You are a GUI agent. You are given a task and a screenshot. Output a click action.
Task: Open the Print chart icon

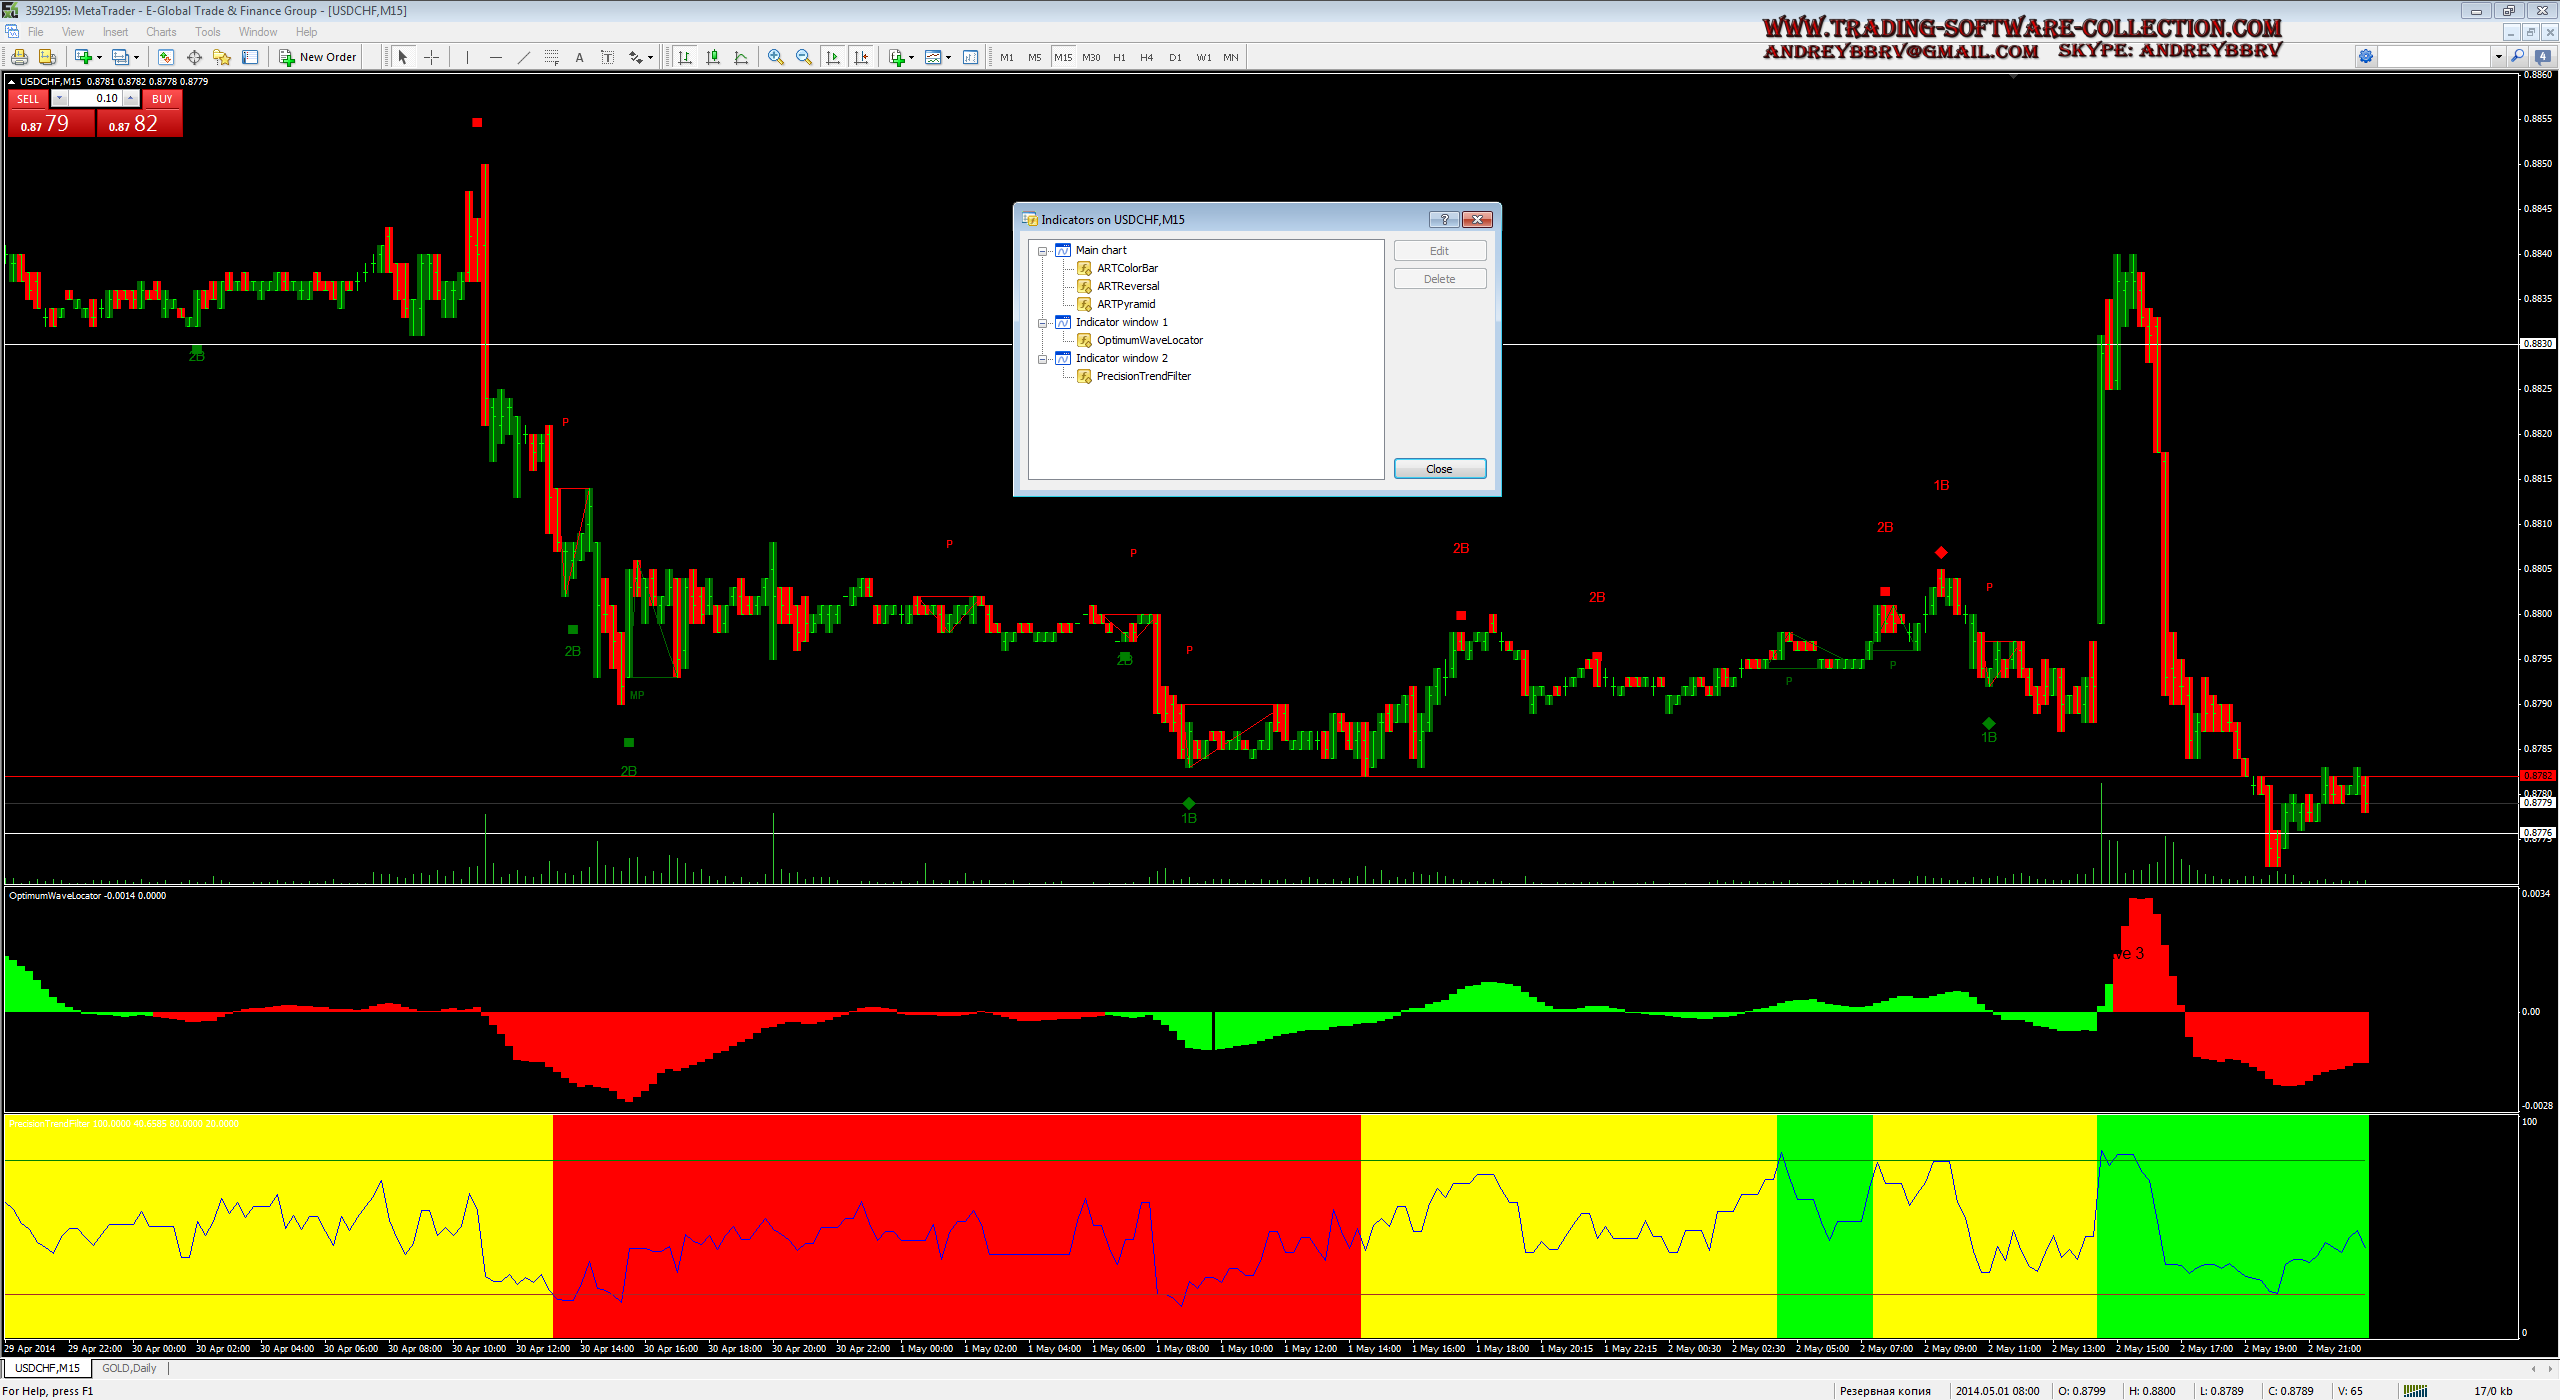pyautogui.click(x=19, y=57)
